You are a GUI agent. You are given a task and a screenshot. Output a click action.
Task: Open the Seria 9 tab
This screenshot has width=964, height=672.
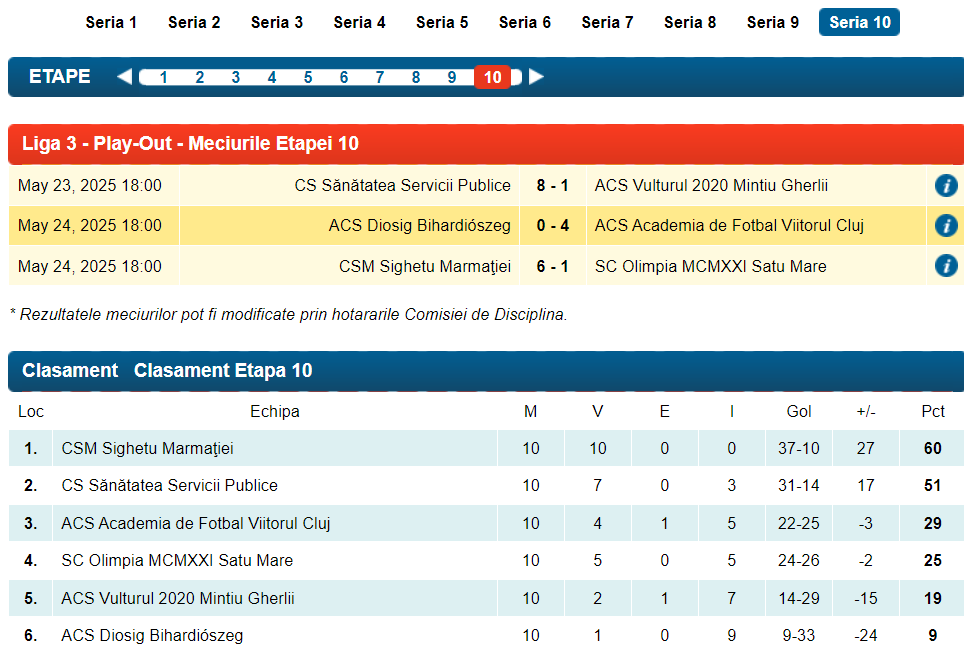tap(772, 22)
